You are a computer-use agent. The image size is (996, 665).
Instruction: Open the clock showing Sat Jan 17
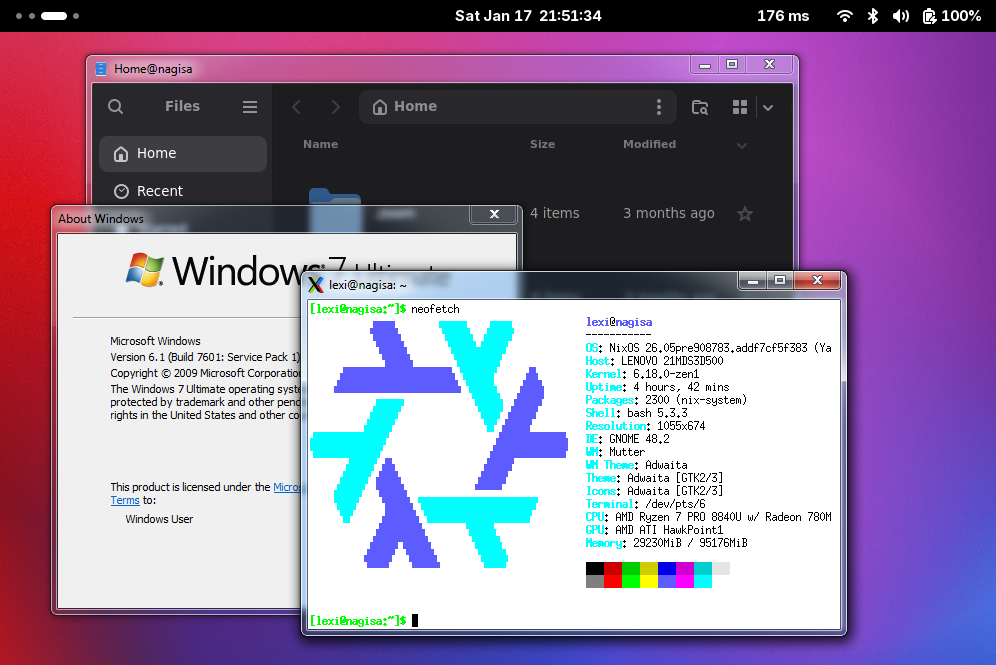coord(528,16)
